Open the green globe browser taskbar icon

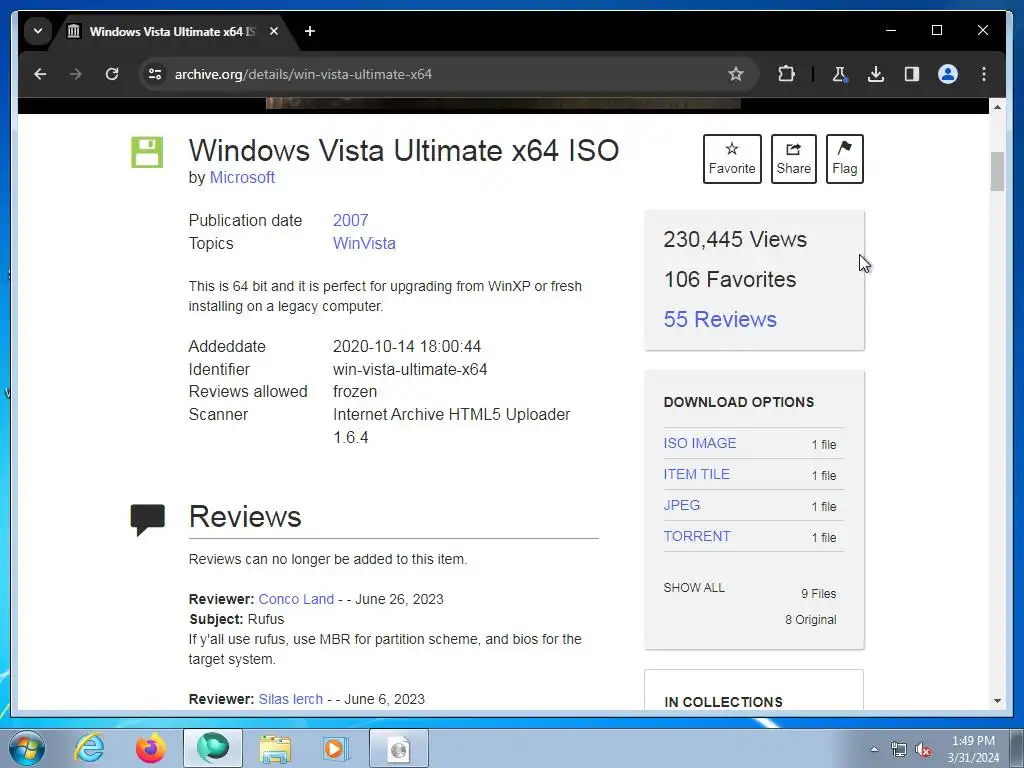pos(213,748)
